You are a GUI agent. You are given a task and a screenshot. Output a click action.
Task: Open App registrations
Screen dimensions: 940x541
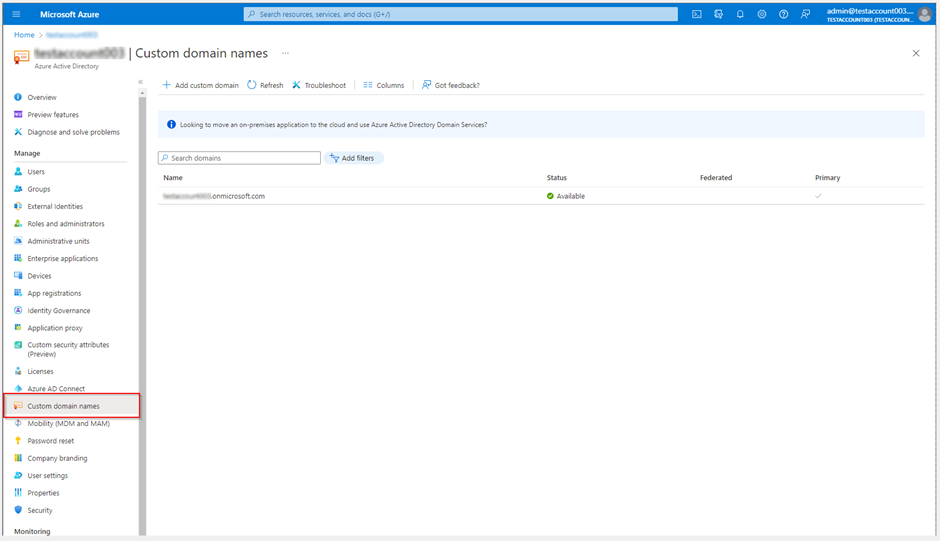click(x=47, y=293)
